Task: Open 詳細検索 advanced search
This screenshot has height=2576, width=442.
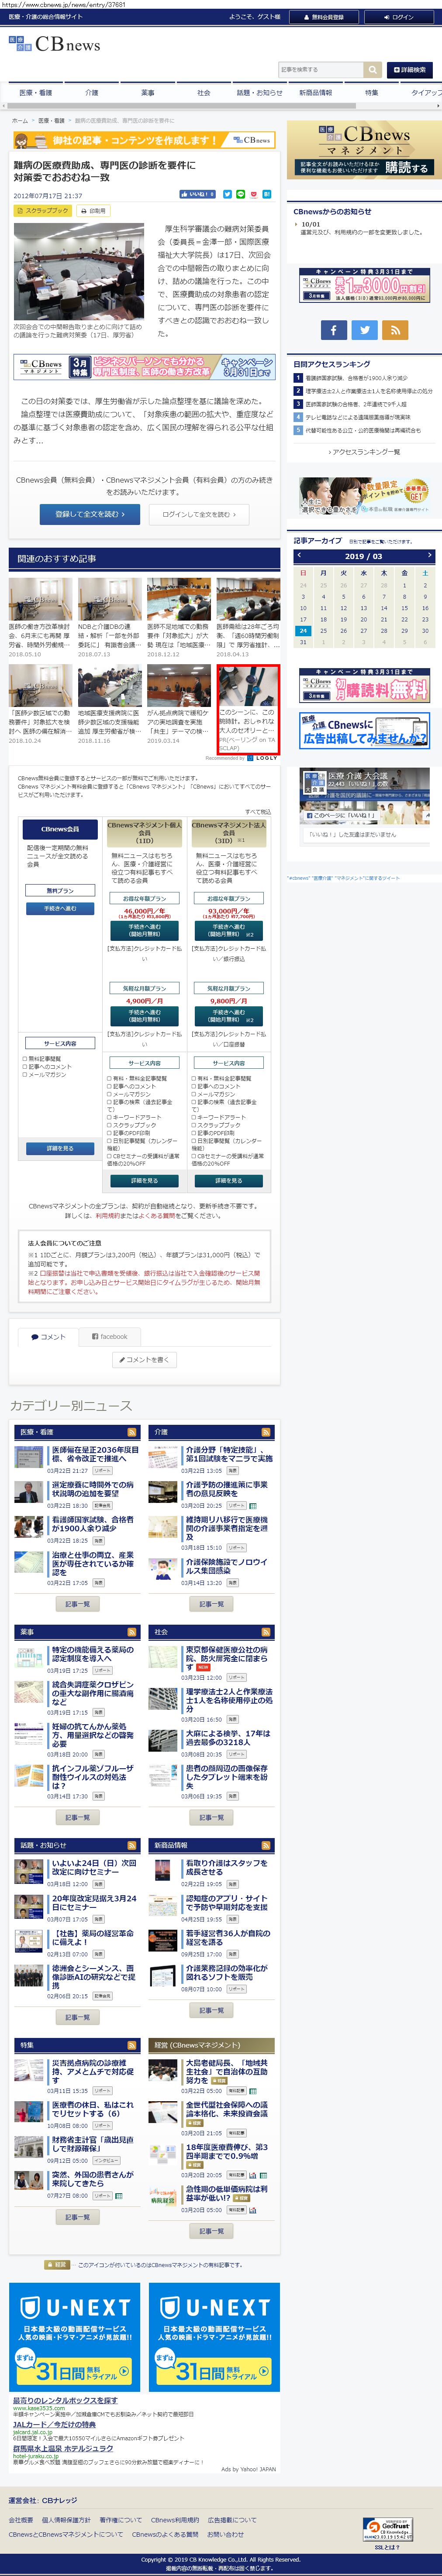Action: point(410,70)
